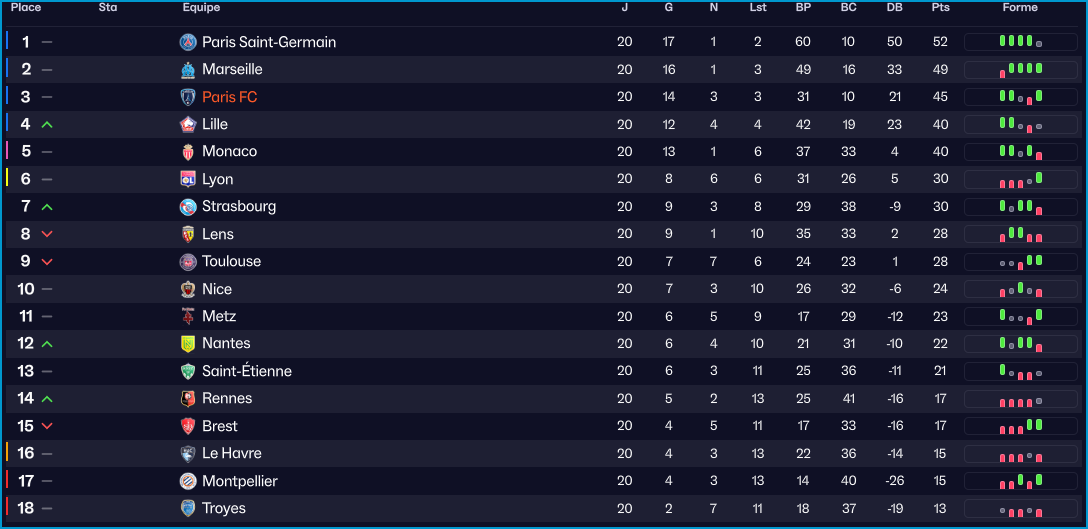
Task: Click the Forme column header
Action: (1020, 8)
